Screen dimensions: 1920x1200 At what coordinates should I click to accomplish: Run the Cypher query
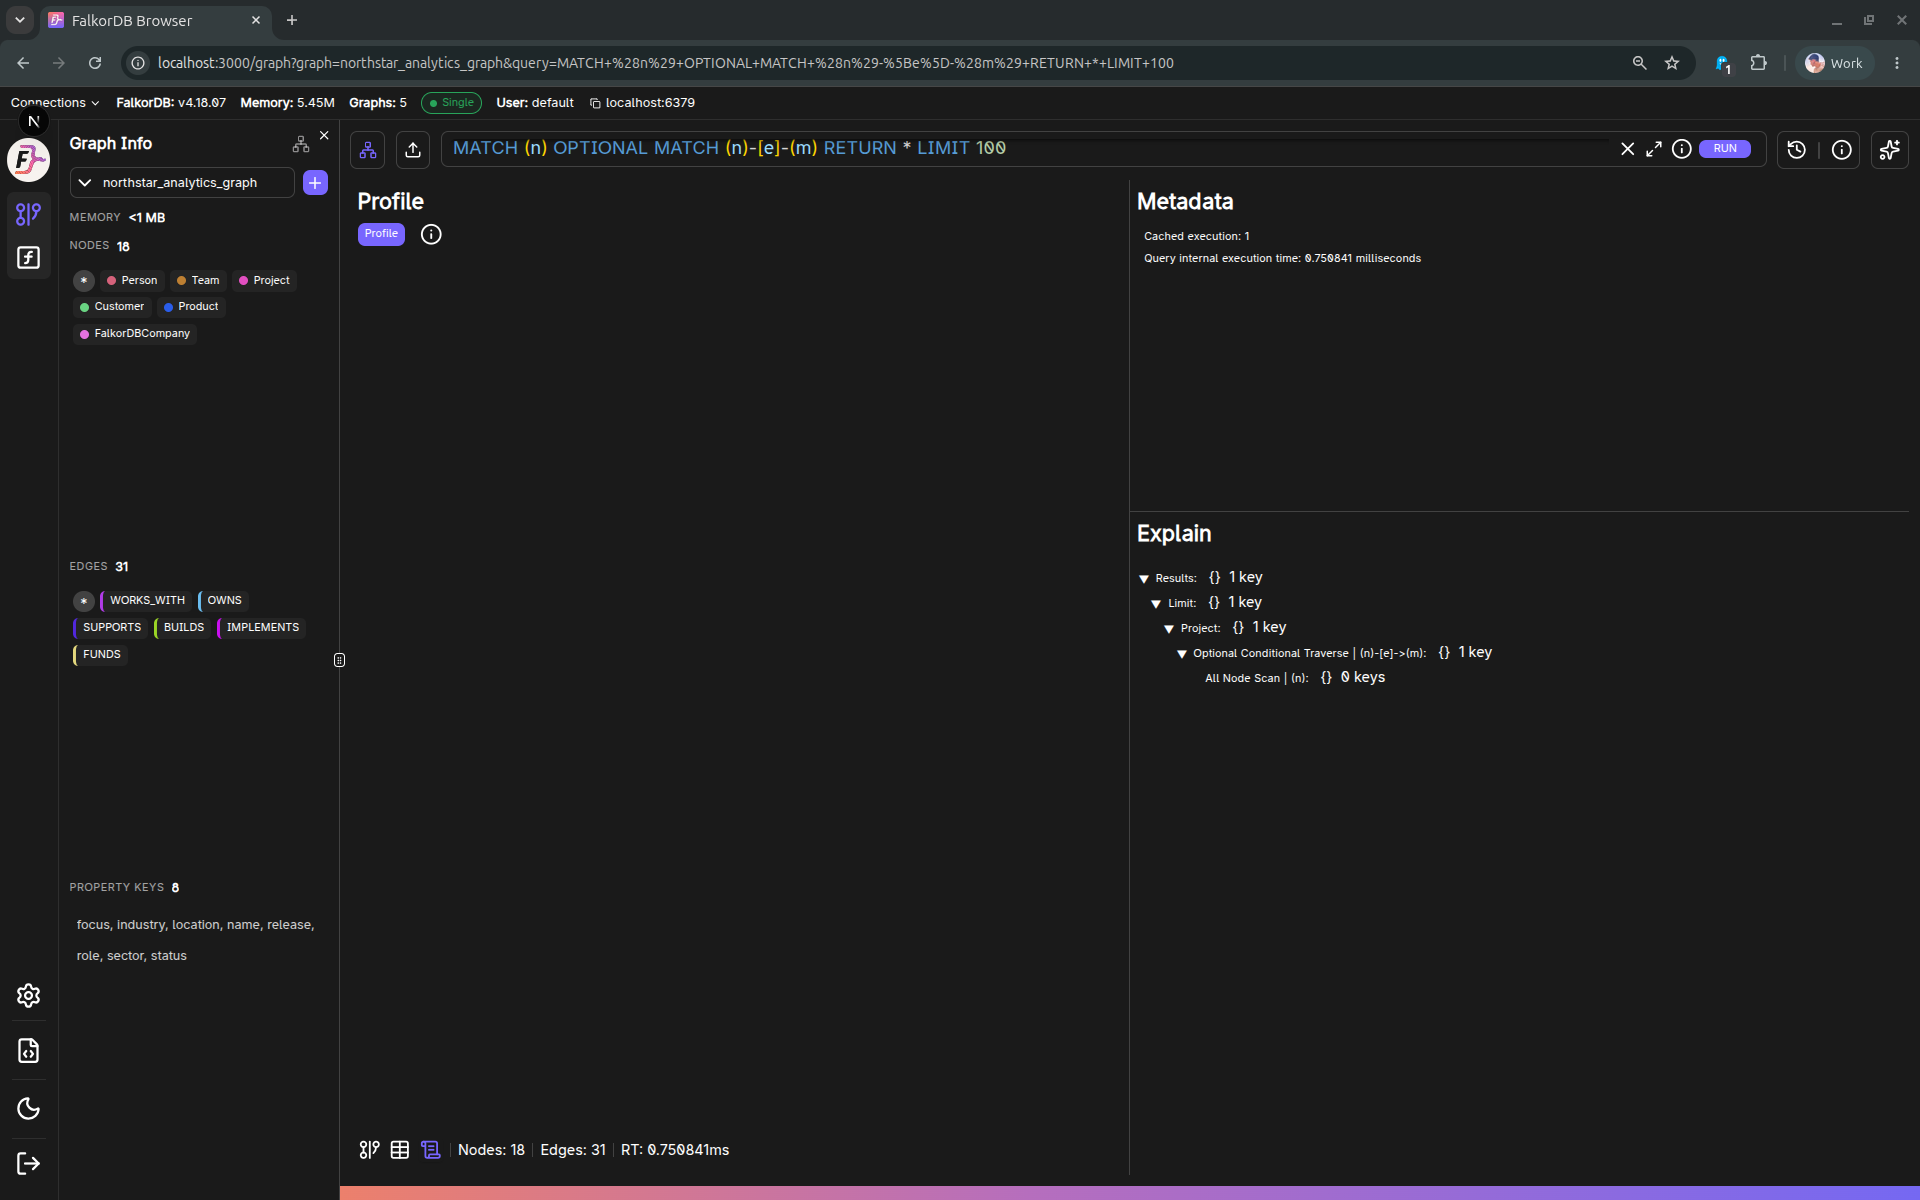click(1725, 149)
